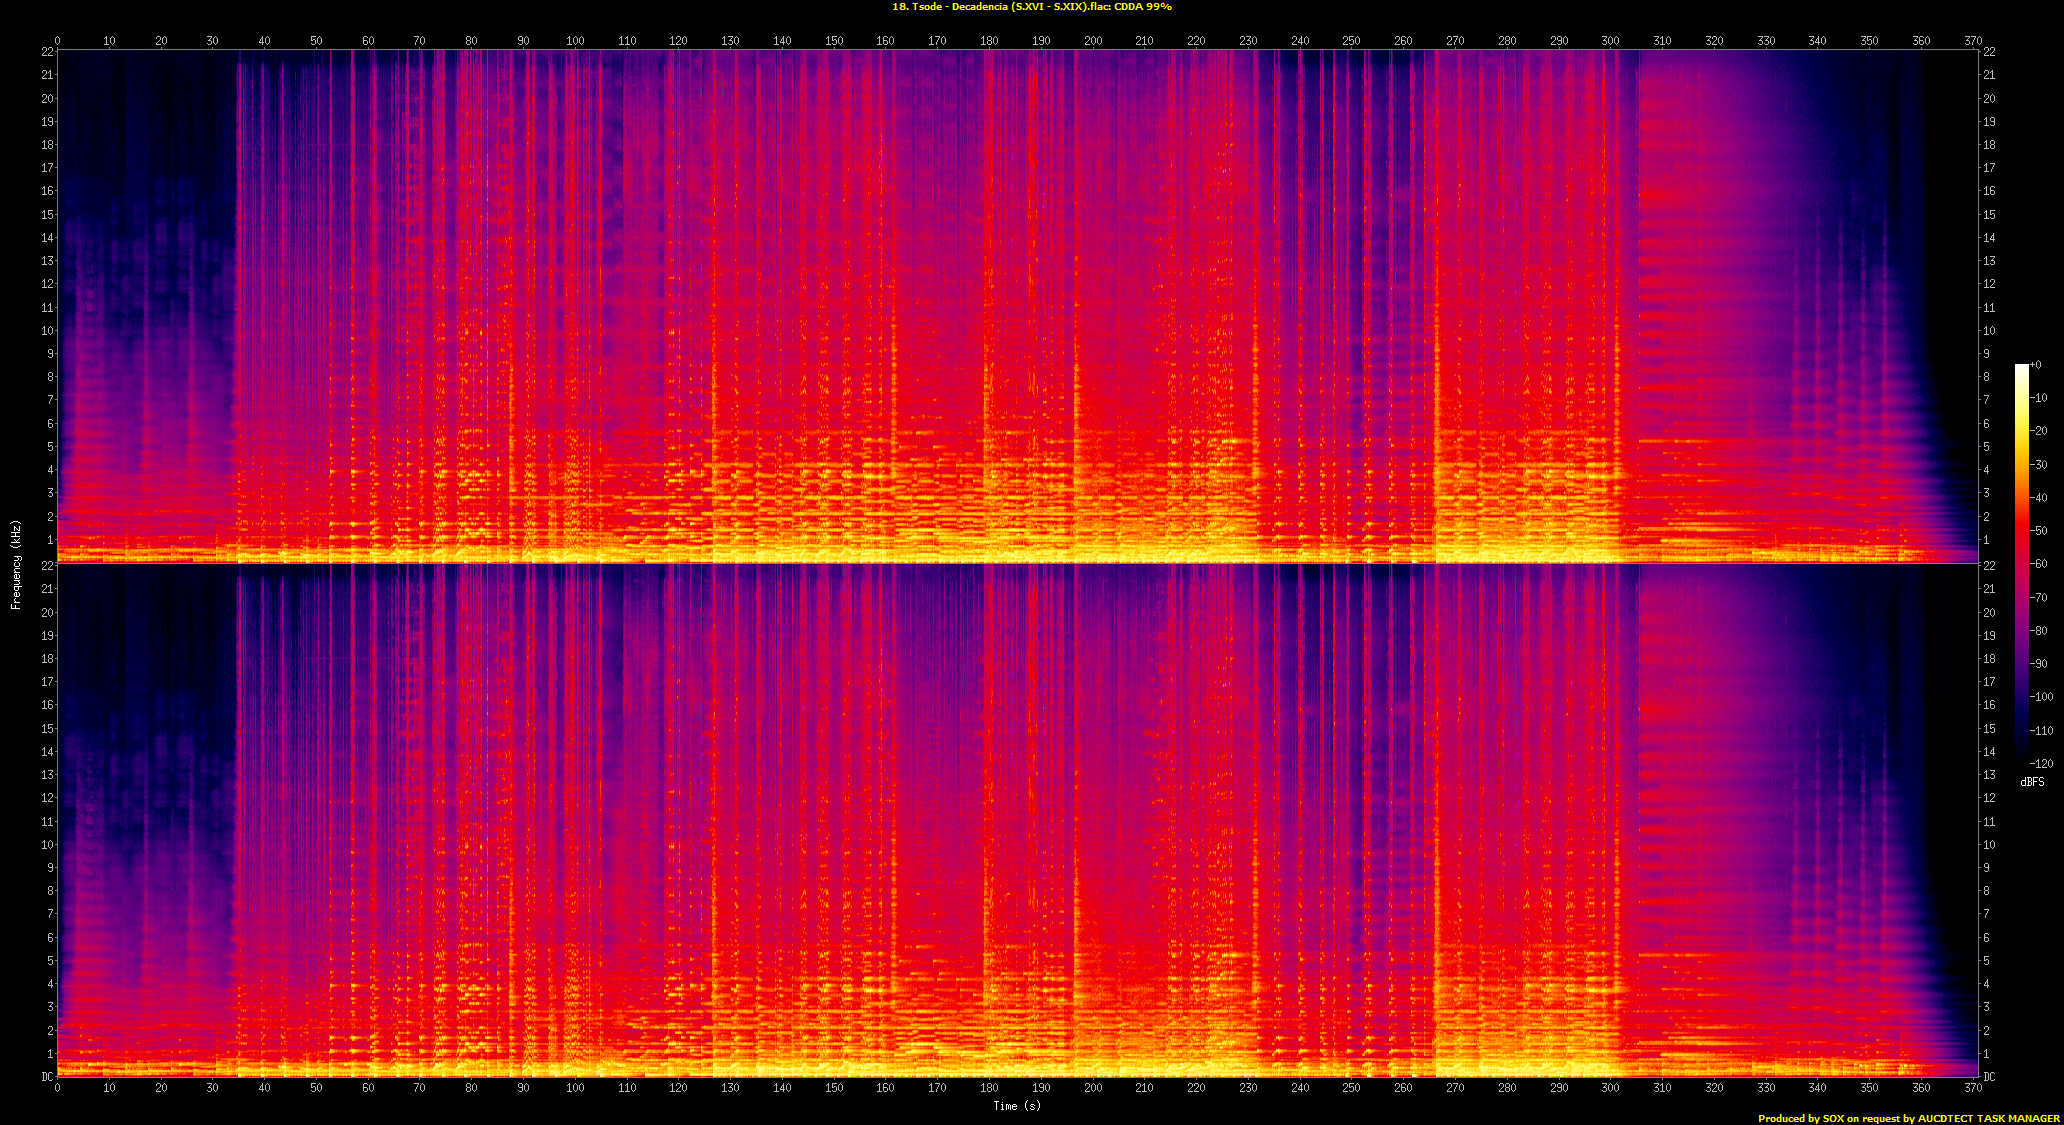Click the +0 marker on dBFS scale
The image size is (2064, 1125).
coord(2035,365)
